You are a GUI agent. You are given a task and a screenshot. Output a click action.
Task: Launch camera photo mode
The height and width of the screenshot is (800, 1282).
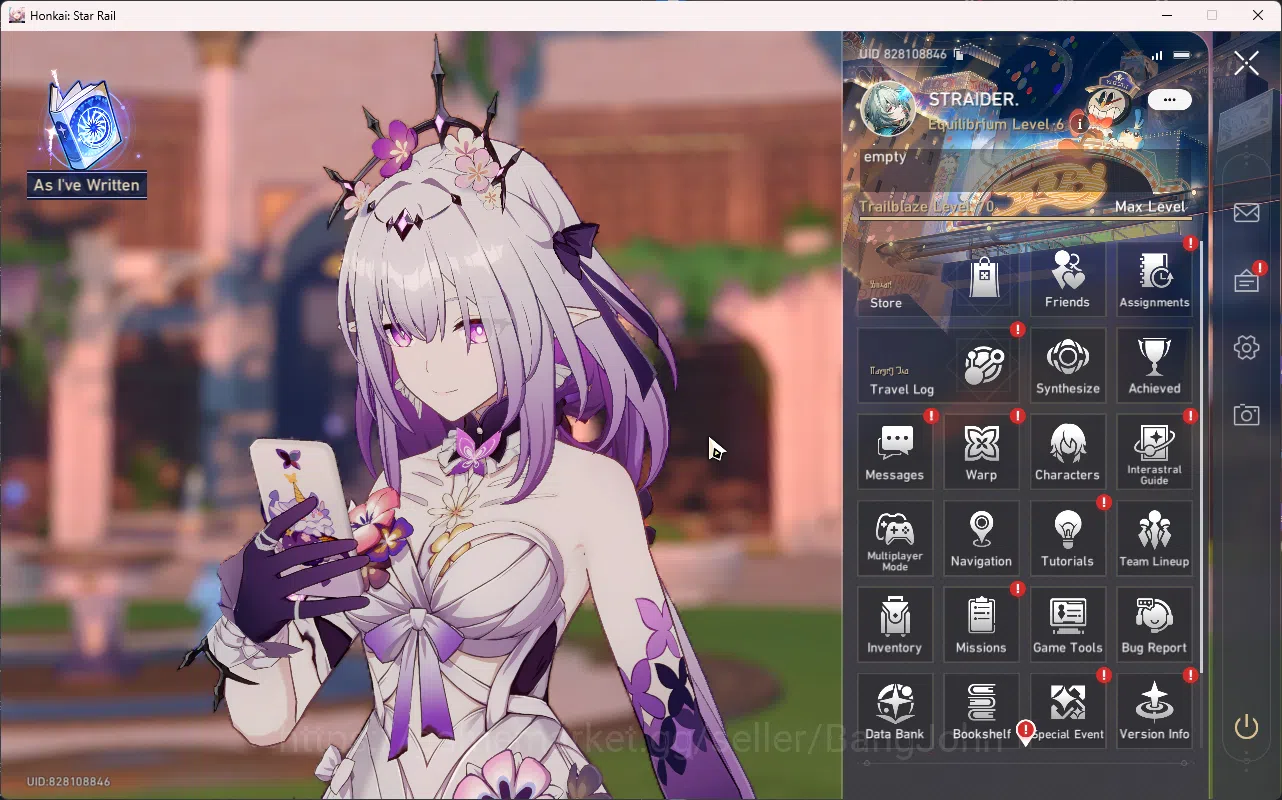point(1246,415)
